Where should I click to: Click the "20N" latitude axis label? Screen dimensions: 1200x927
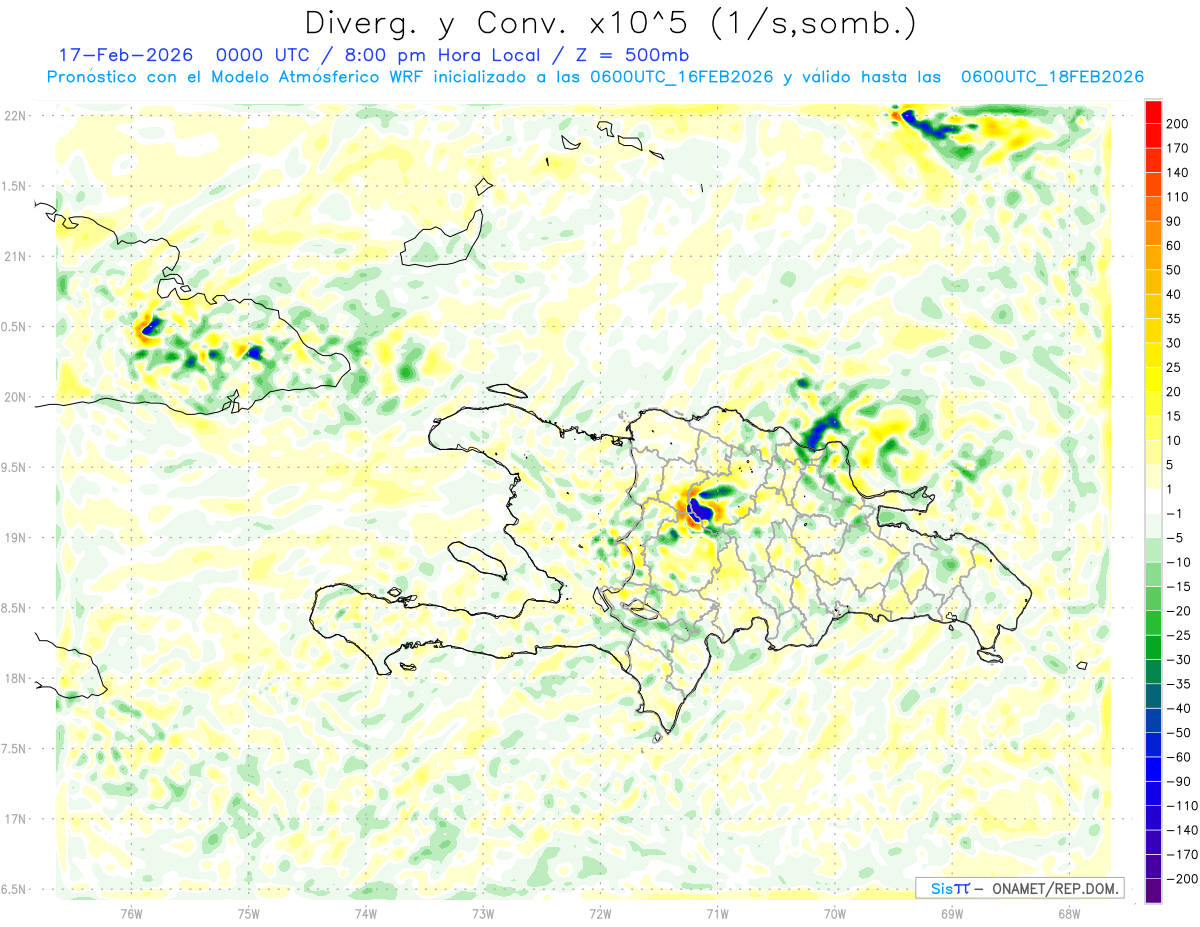(x=14, y=397)
